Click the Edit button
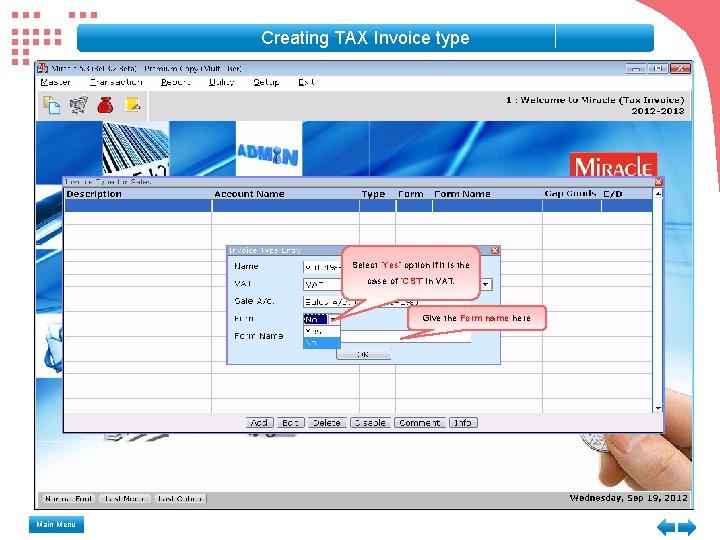The height and width of the screenshot is (540, 720). tap(291, 422)
